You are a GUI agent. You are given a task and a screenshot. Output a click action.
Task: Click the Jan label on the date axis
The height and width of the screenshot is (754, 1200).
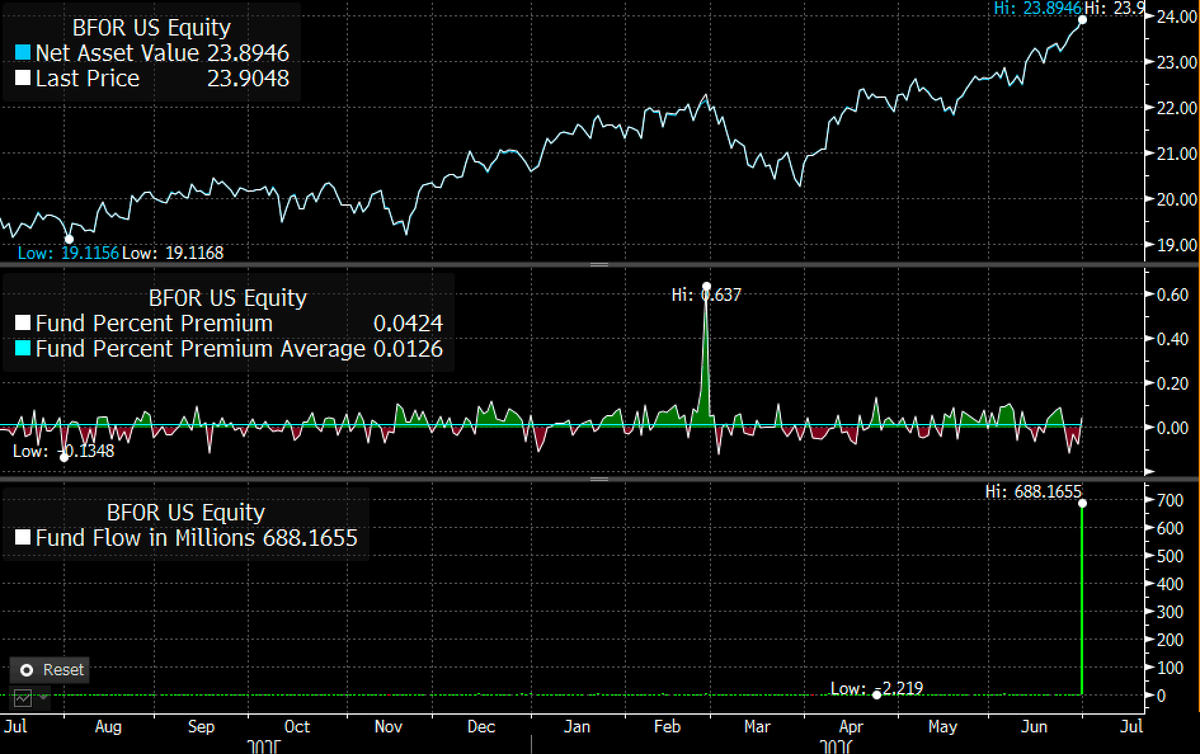tap(577, 727)
